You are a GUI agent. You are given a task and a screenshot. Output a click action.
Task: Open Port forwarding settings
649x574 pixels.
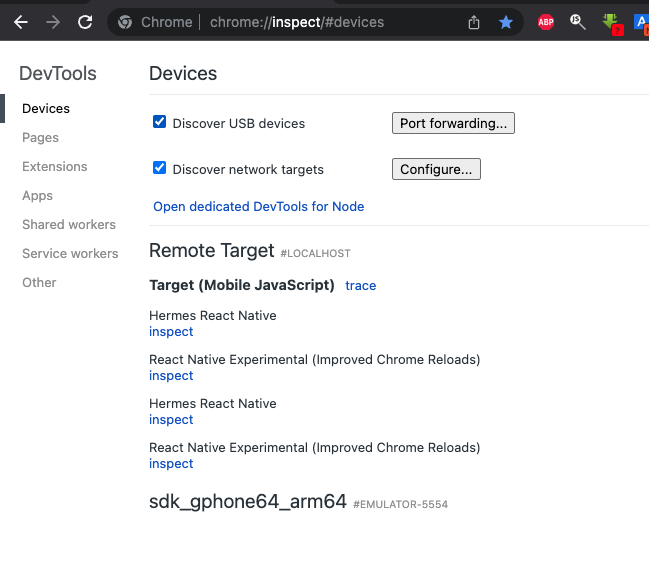point(453,123)
